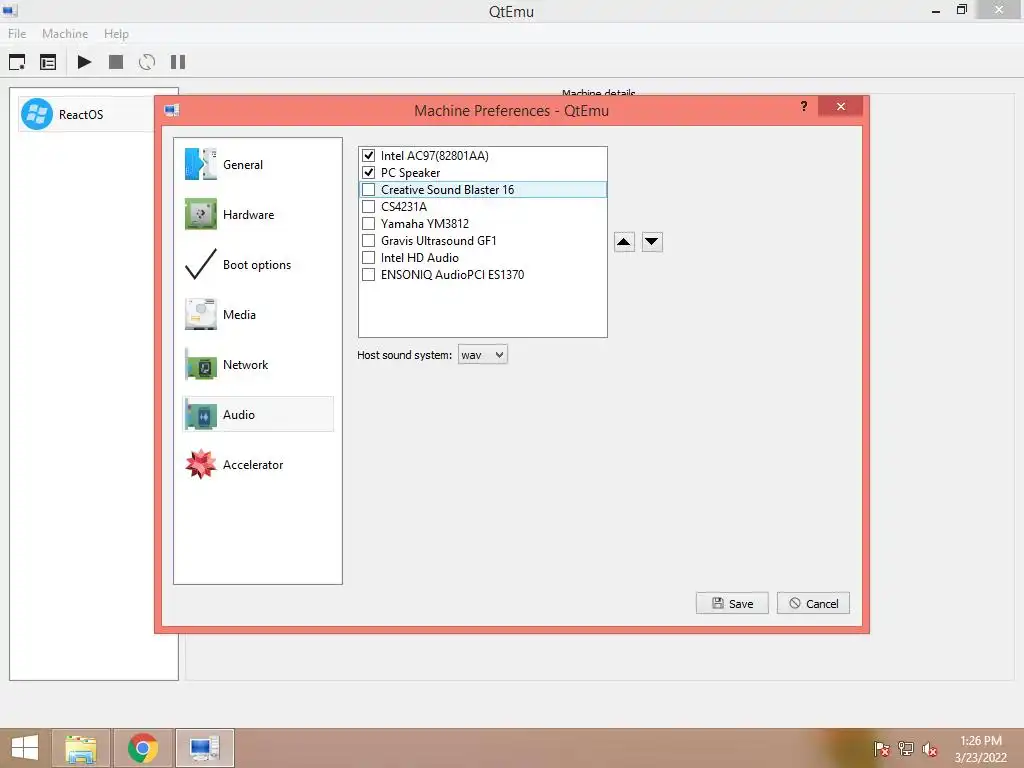Click the muted volume tray icon
The height and width of the screenshot is (768, 1024).
(929, 749)
